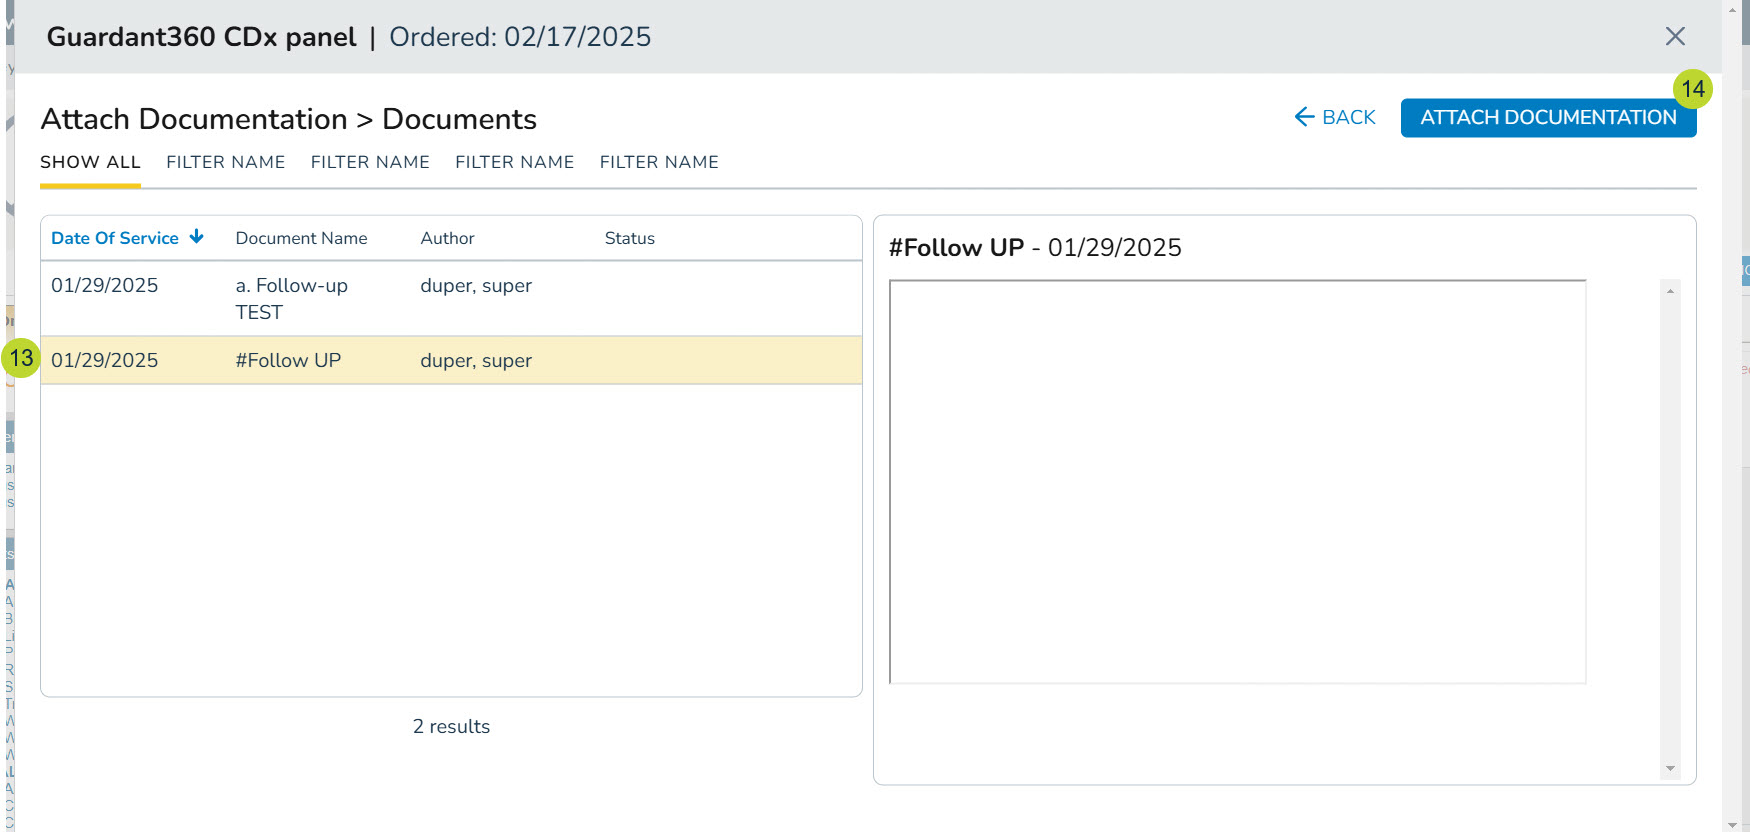This screenshot has width=1750, height=832.
Task: Click the preview pane scroll-up arrow
Action: [x=1670, y=291]
